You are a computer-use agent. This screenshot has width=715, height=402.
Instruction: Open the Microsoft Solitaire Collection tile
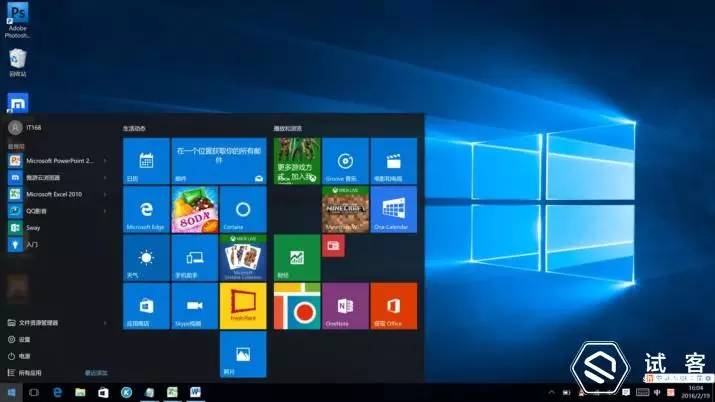point(242,258)
